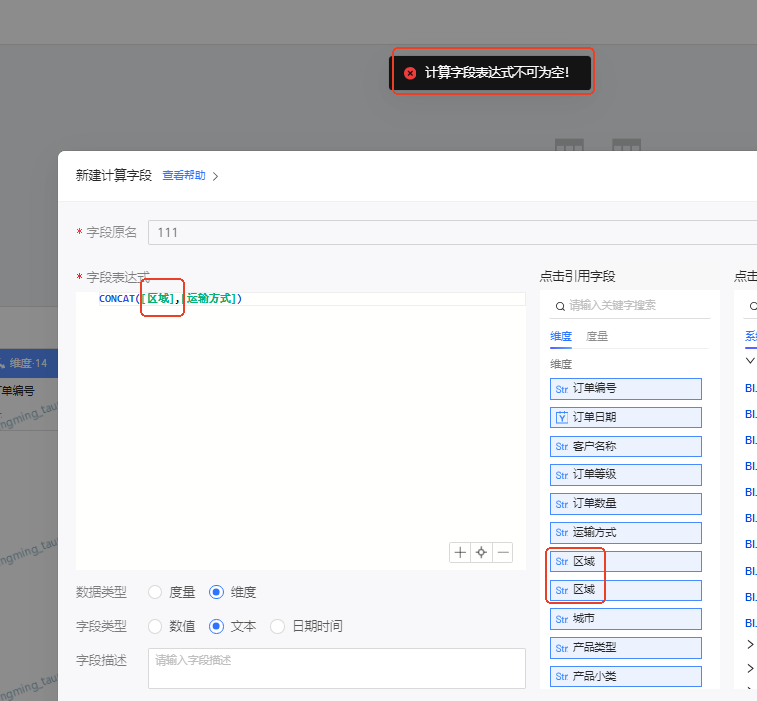The width and height of the screenshot is (757, 701).
Task: Switch to the 维度 tab
Action: point(560,337)
